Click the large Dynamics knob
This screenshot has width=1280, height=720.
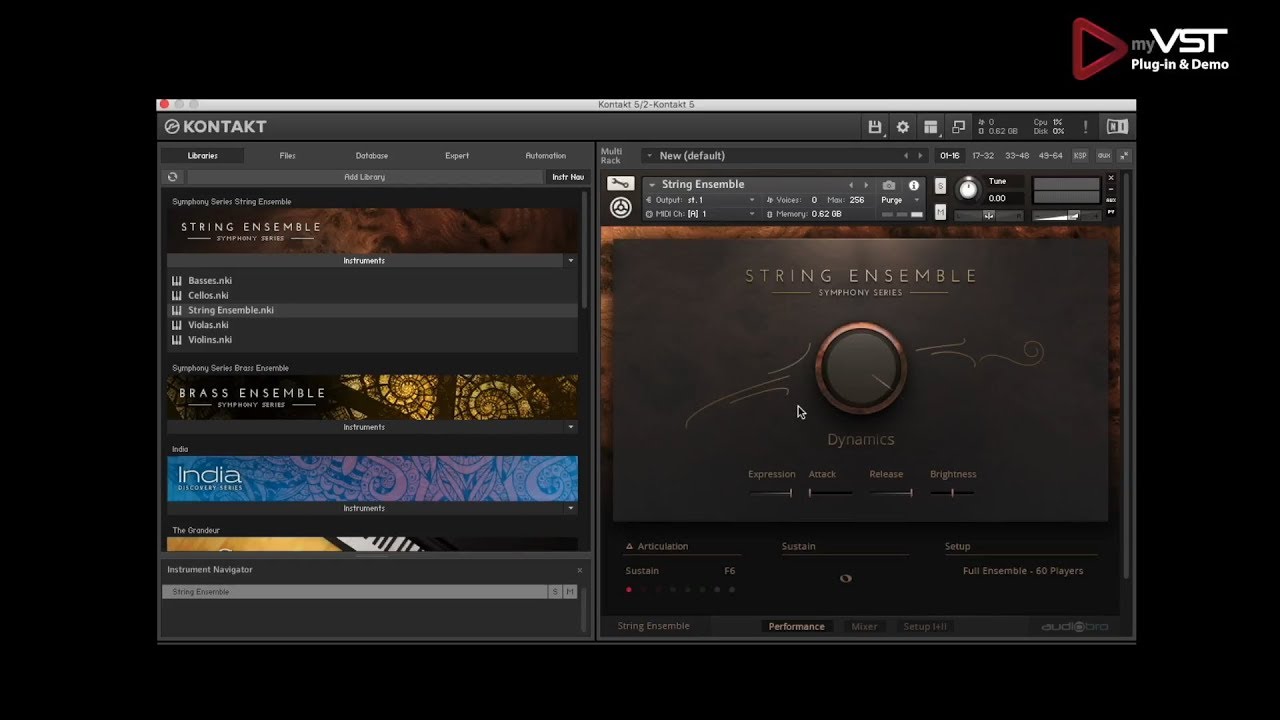861,367
